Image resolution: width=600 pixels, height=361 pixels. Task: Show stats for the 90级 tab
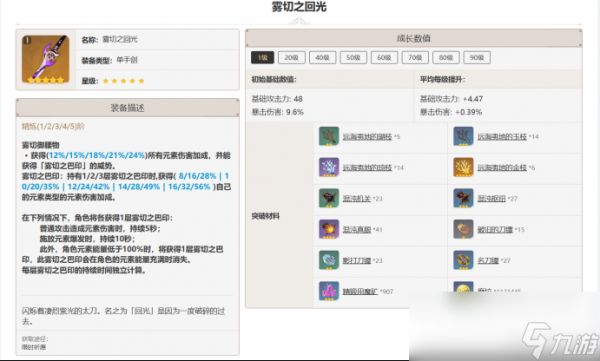[477, 57]
